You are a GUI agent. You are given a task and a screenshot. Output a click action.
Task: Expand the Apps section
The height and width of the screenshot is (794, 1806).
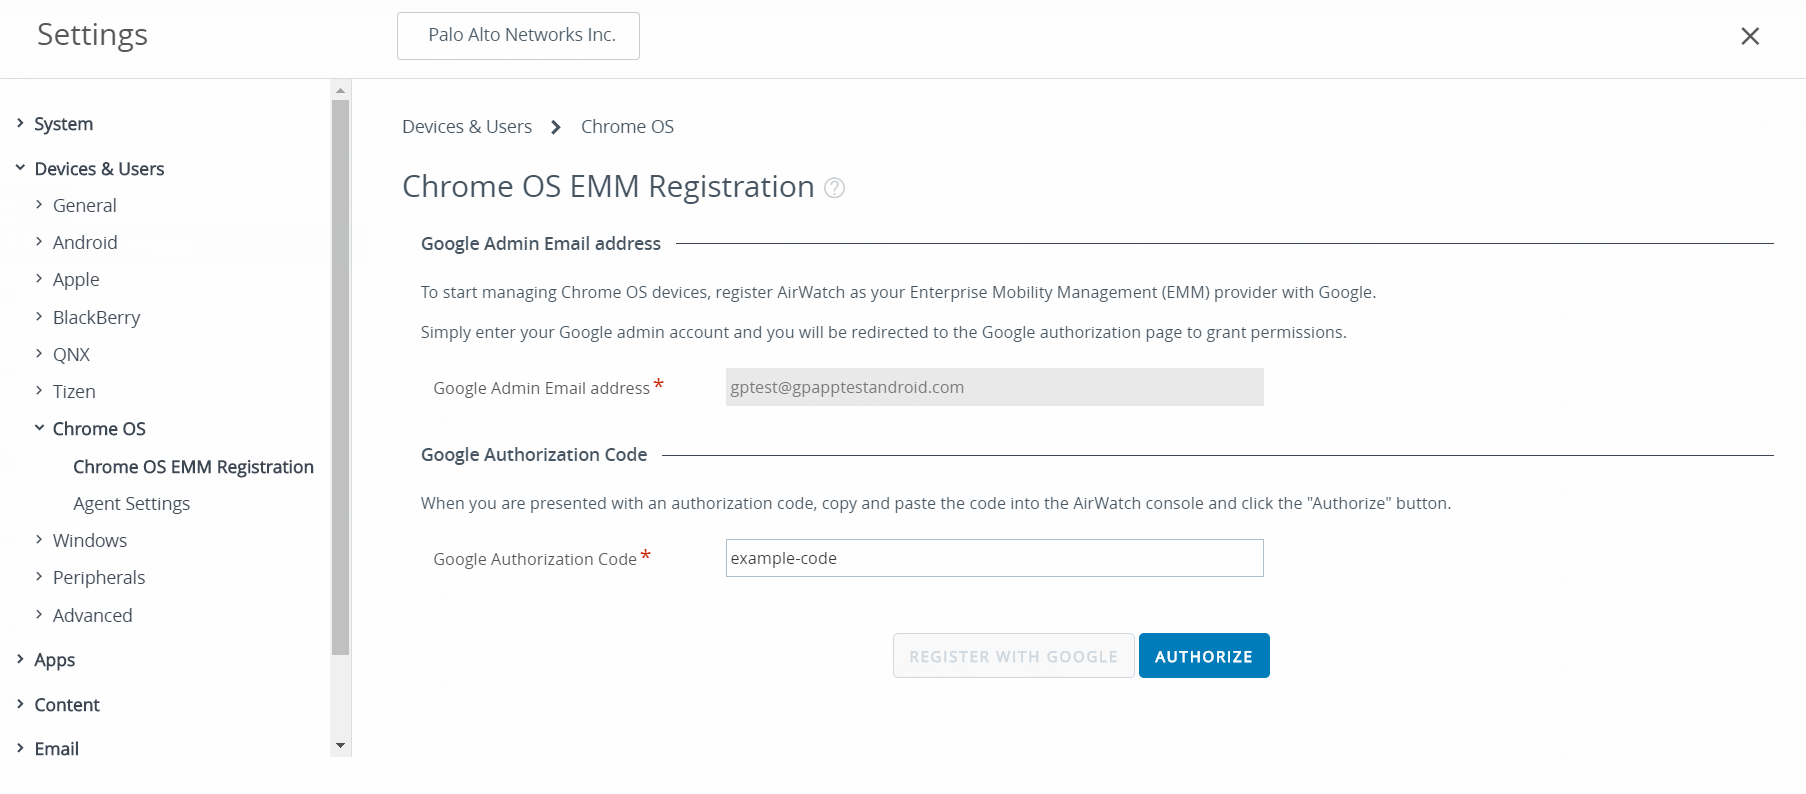(20, 659)
